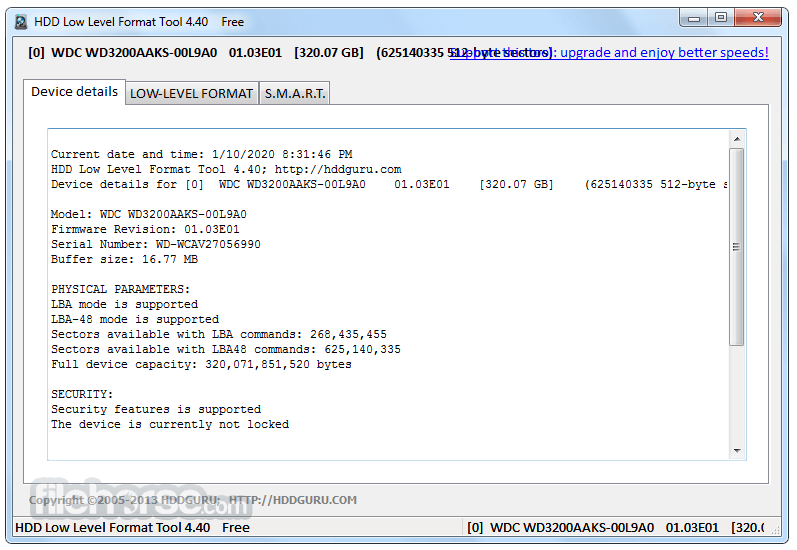
Task: Click The device is currently not locked line
Action: click(x=170, y=425)
